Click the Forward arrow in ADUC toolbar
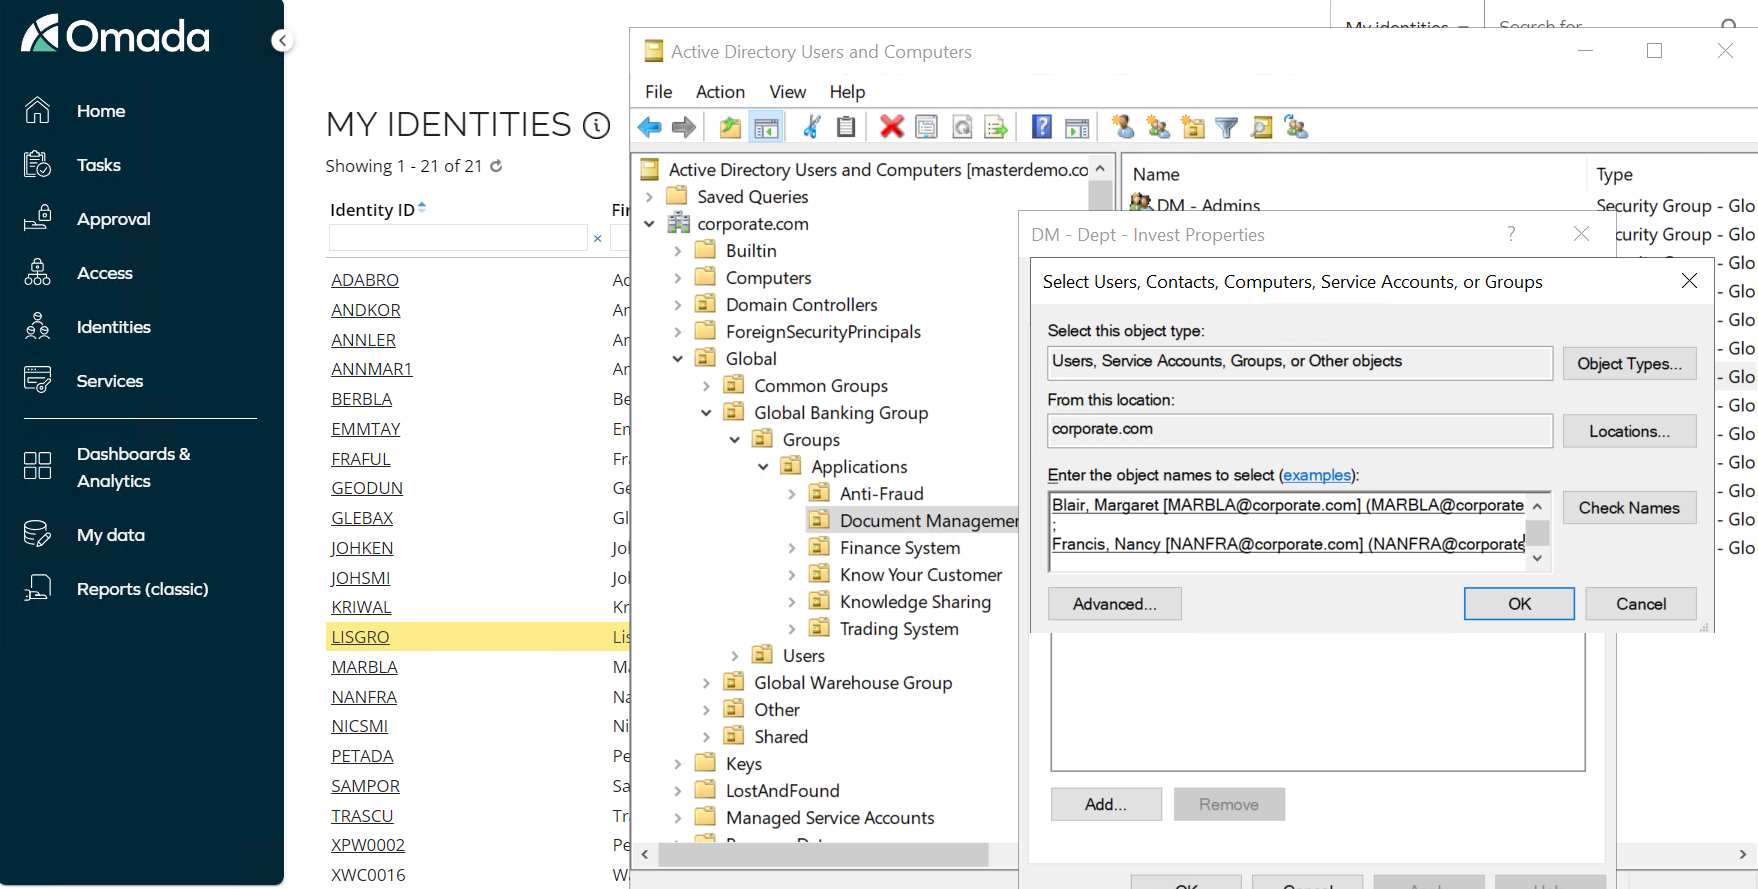The height and width of the screenshot is (889, 1758). pyautogui.click(x=684, y=127)
